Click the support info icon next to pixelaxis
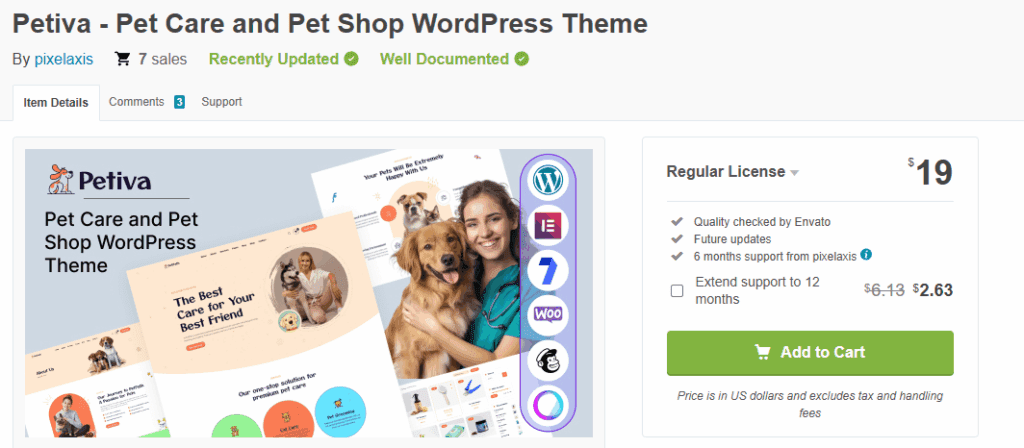Screen dimensions: 1024x448 tap(866, 255)
